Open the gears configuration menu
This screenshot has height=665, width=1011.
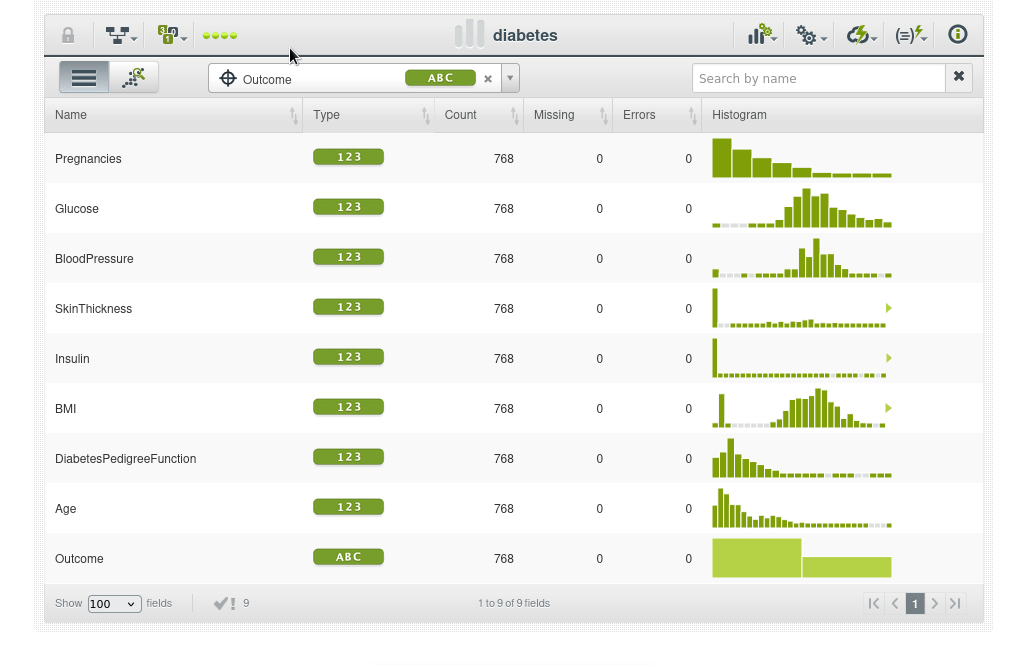point(810,36)
